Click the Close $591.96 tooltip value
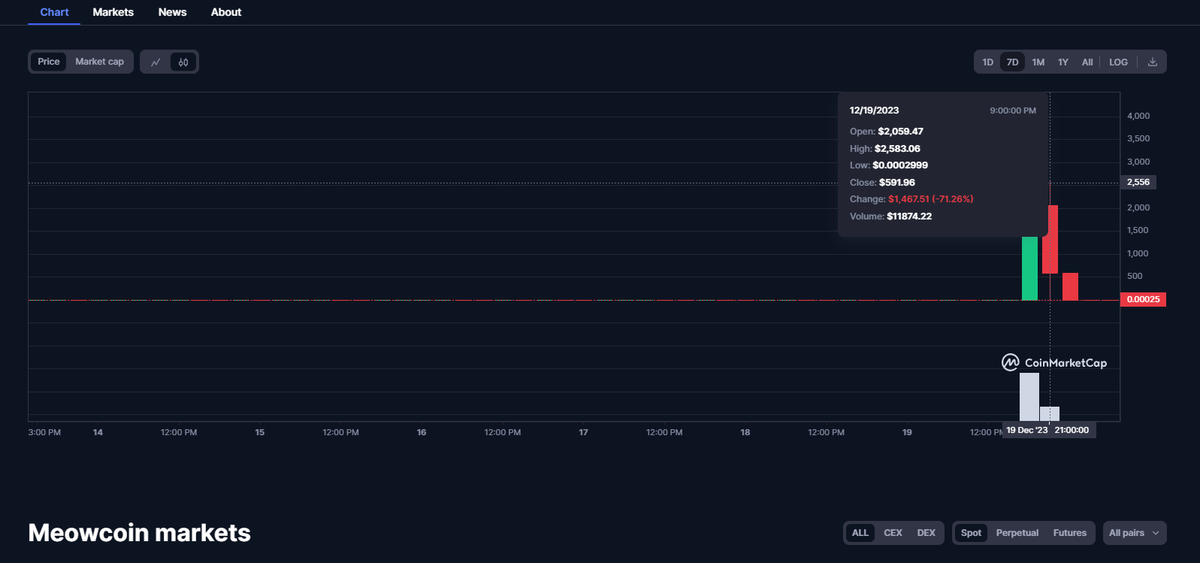The height and width of the screenshot is (563, 1200). pyautogui.click(x=898, y=182)
